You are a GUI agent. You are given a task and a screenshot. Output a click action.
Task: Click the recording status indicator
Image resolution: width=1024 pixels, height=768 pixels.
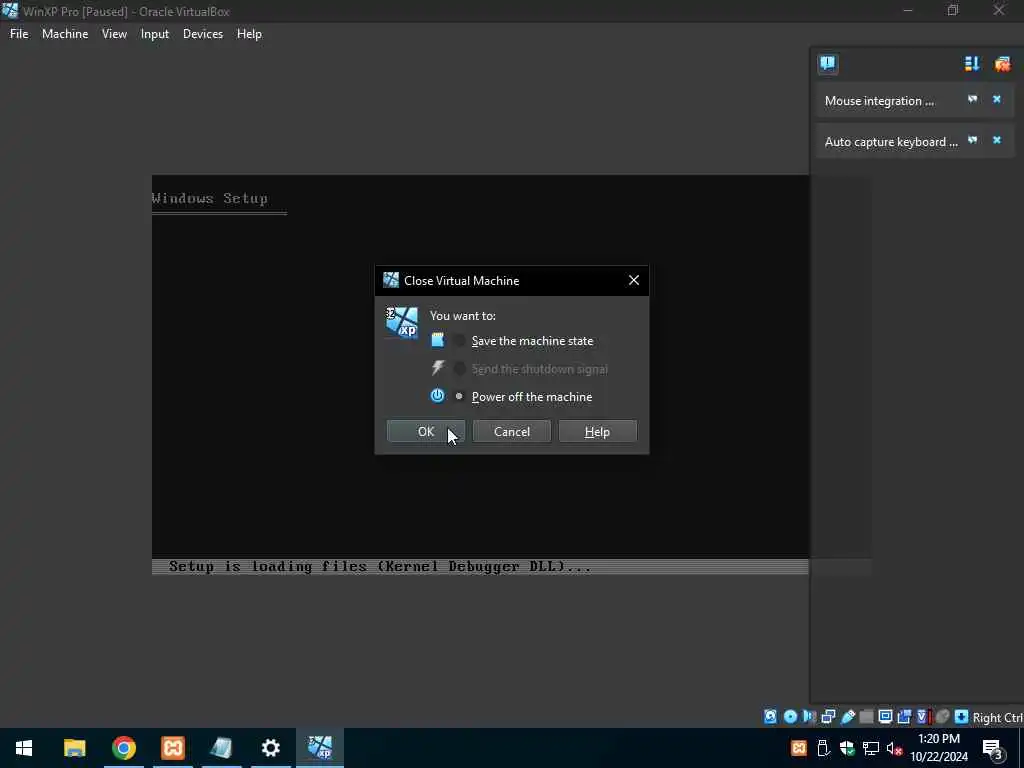click(x=904, y=716)
